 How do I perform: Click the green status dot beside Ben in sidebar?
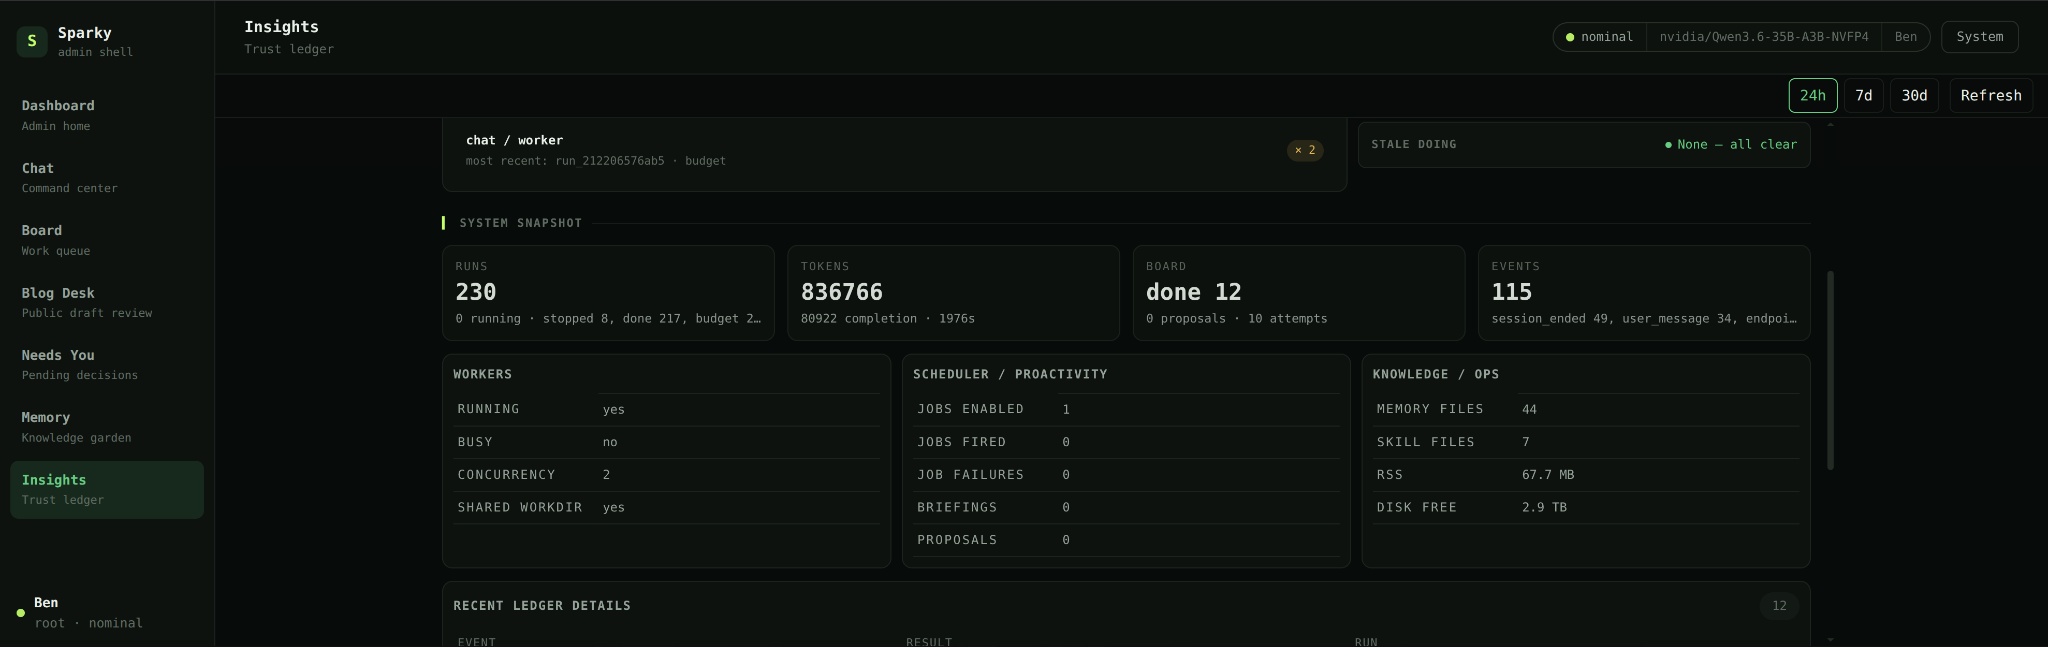tap(20, 613)
